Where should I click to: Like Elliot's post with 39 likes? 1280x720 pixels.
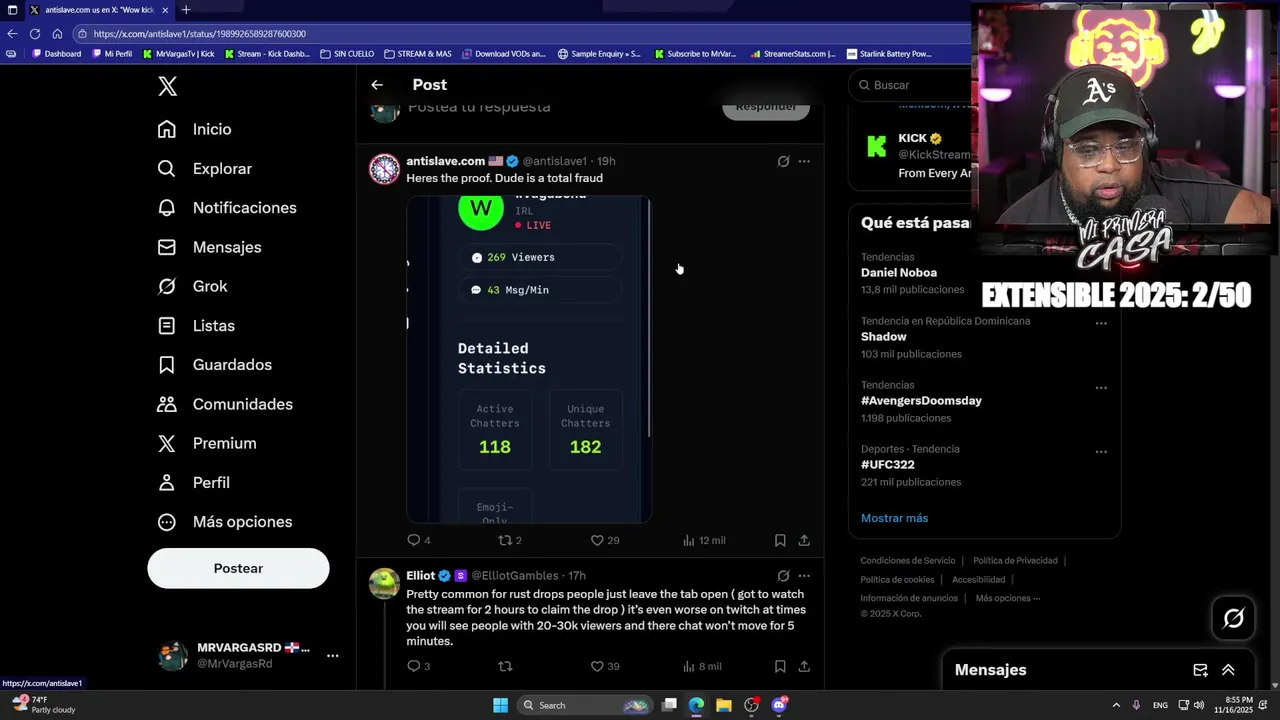604,666
